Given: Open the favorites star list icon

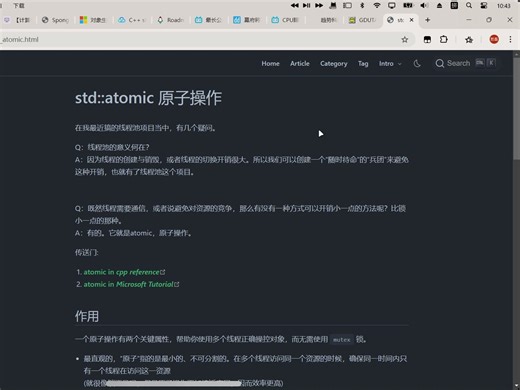Looking at the screenshot, I should [469, 40].
